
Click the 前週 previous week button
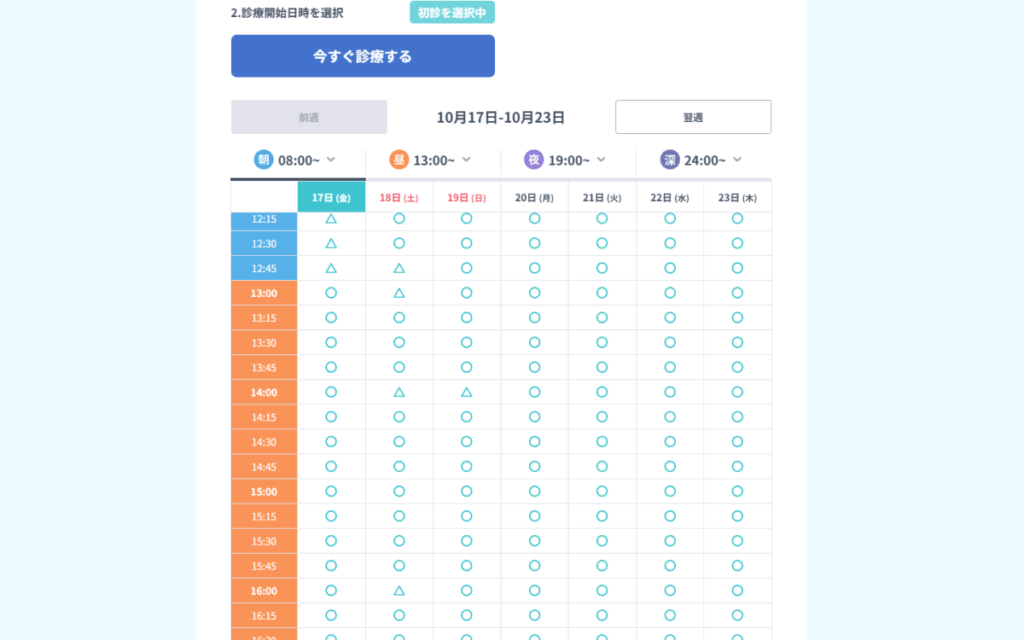(x=309, y=117)
